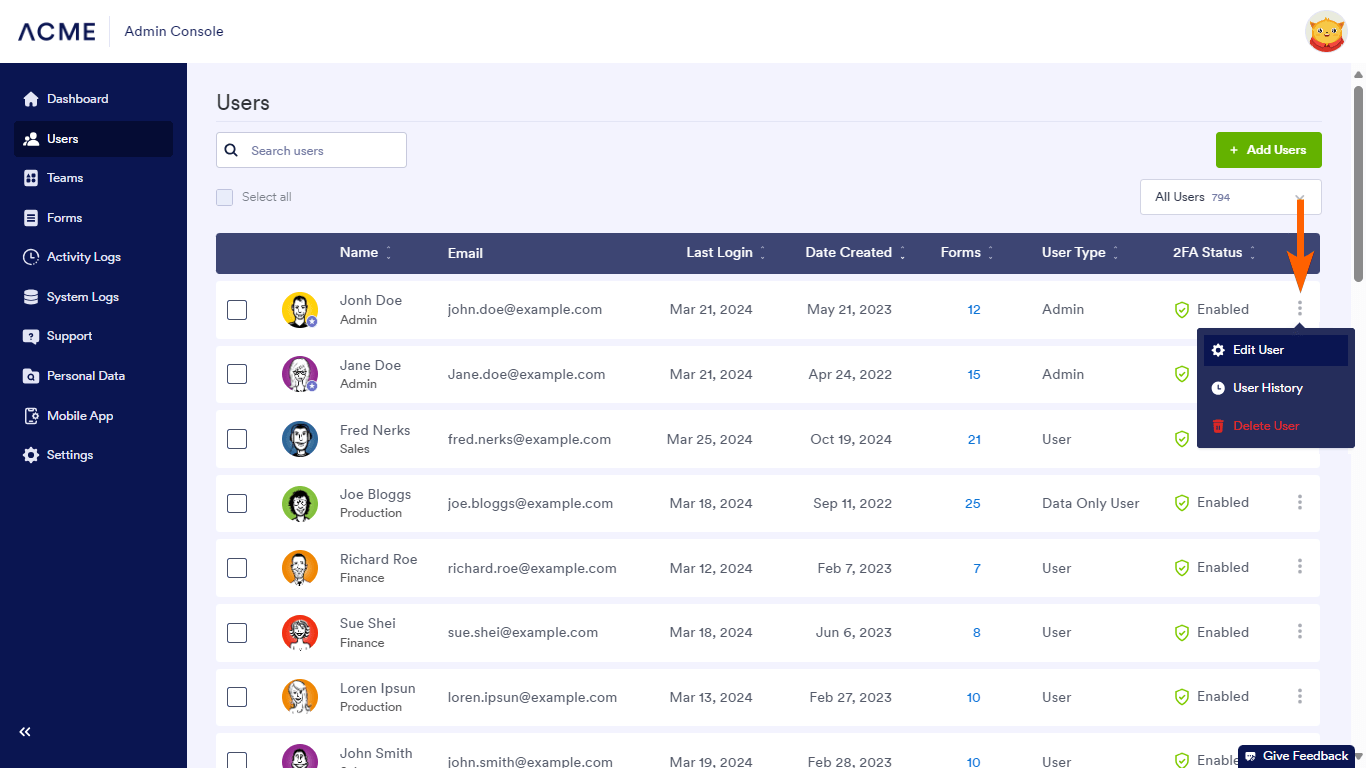Collapse the sidebar with double-chevron icon
This screenshot has width=1366, height=768.
click(x=25, y=732)
